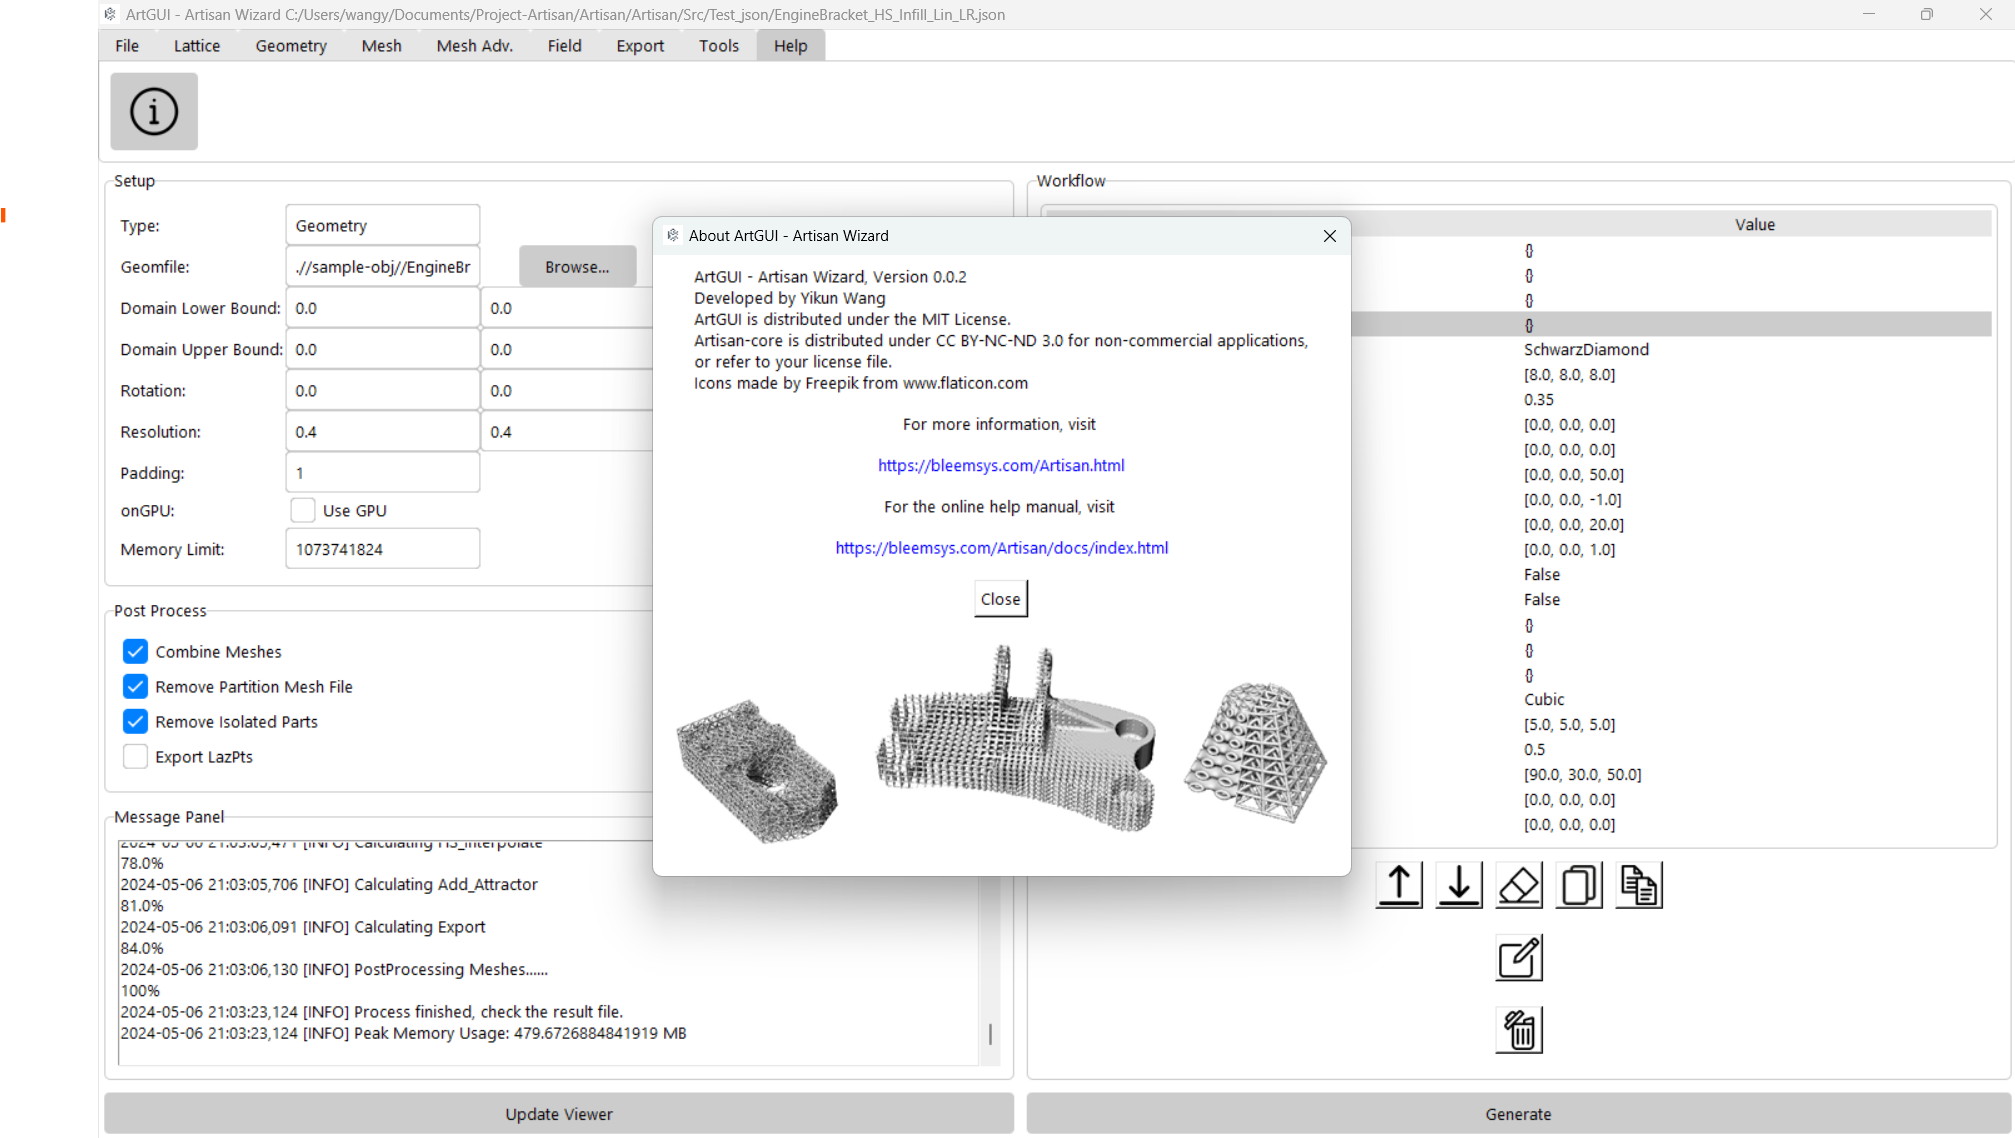Open the Mesh Adv. menu
The width and height of the screenshot is (2015, 1138).
click(474, 45)
